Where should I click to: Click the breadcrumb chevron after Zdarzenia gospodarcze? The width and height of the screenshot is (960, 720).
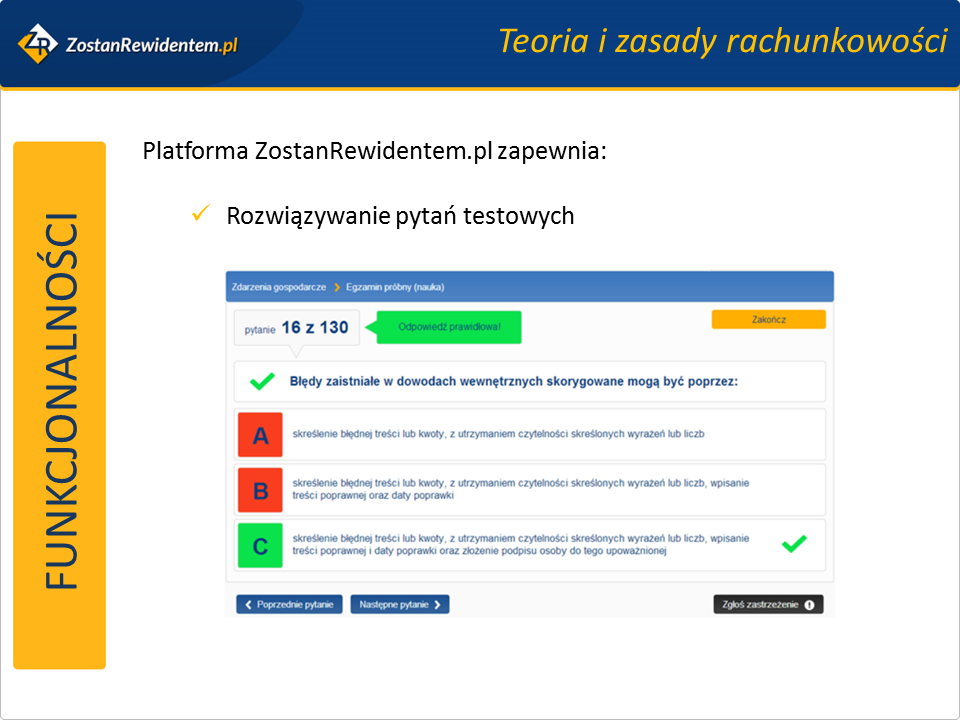click(x=337, y=287)
